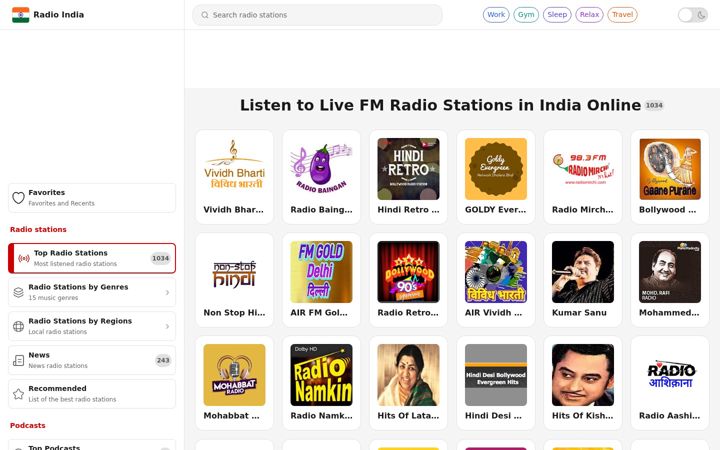This screenshot has width=720, height=450.
Task: Select the Relax mood tag
Action: click(589, 15)
